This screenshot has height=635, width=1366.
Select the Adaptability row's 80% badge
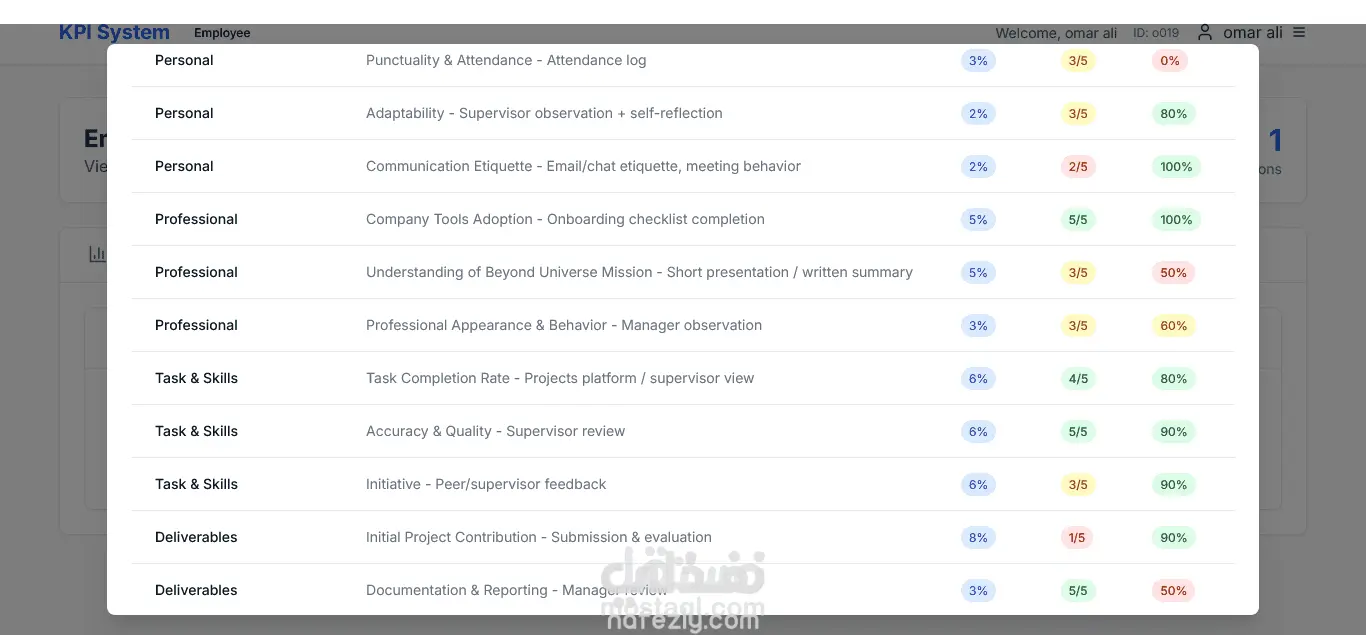[x=1174, y=114]
